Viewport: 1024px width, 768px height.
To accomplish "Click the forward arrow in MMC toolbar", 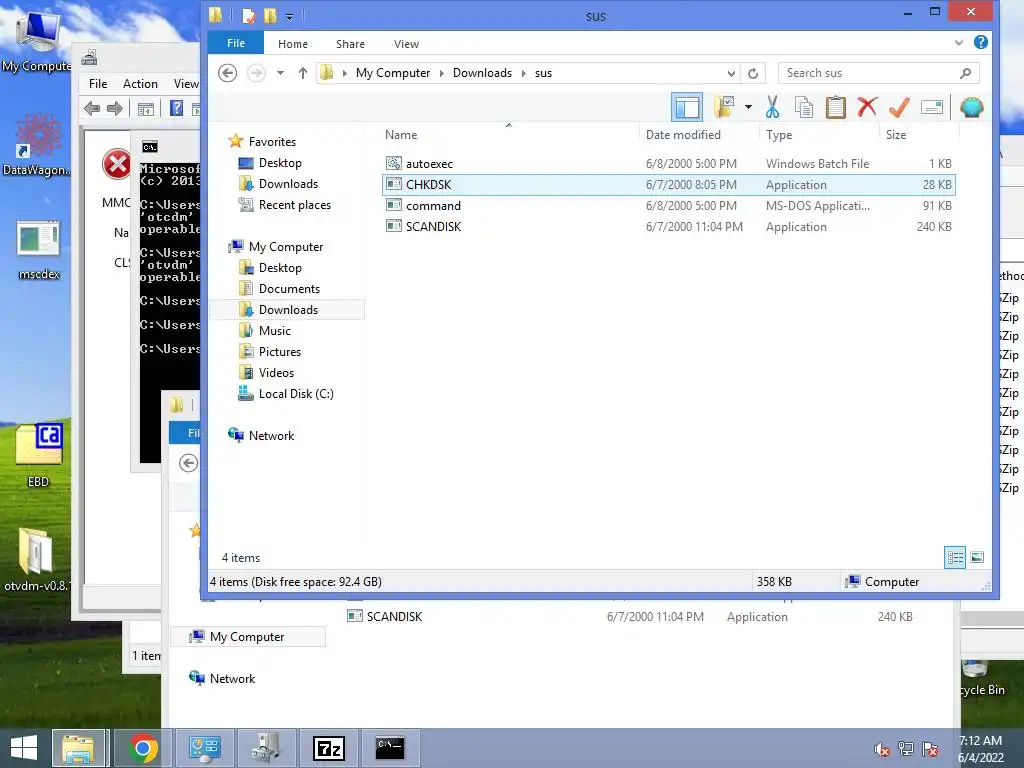I will pyautogui.click(x=115, y=108).
